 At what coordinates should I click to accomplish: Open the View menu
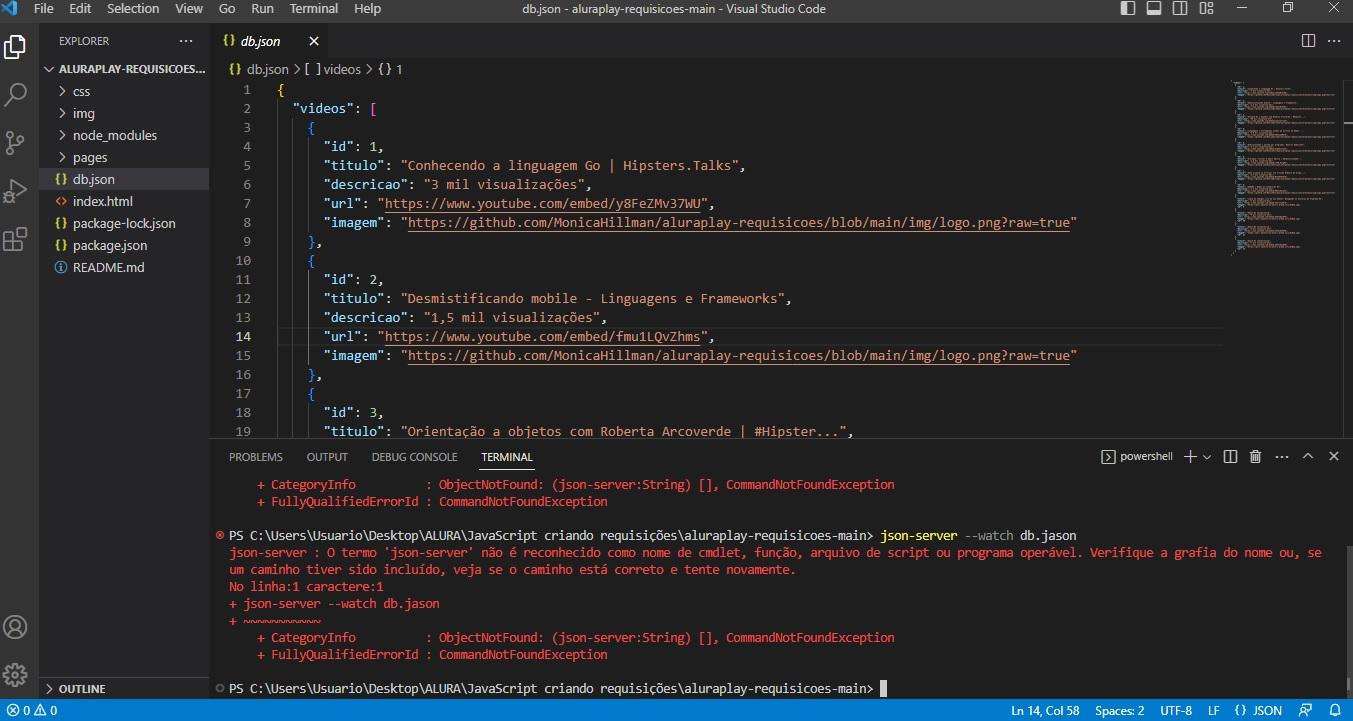(x=189, y=8)
